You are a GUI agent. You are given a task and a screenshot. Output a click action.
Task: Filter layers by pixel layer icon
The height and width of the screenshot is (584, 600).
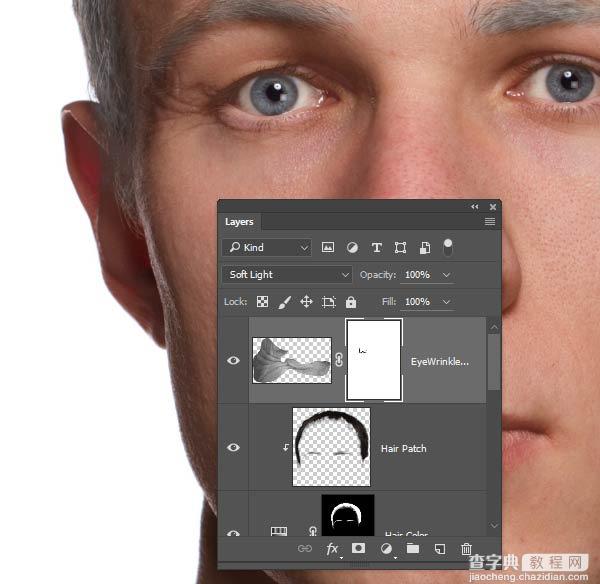(328, 247)
